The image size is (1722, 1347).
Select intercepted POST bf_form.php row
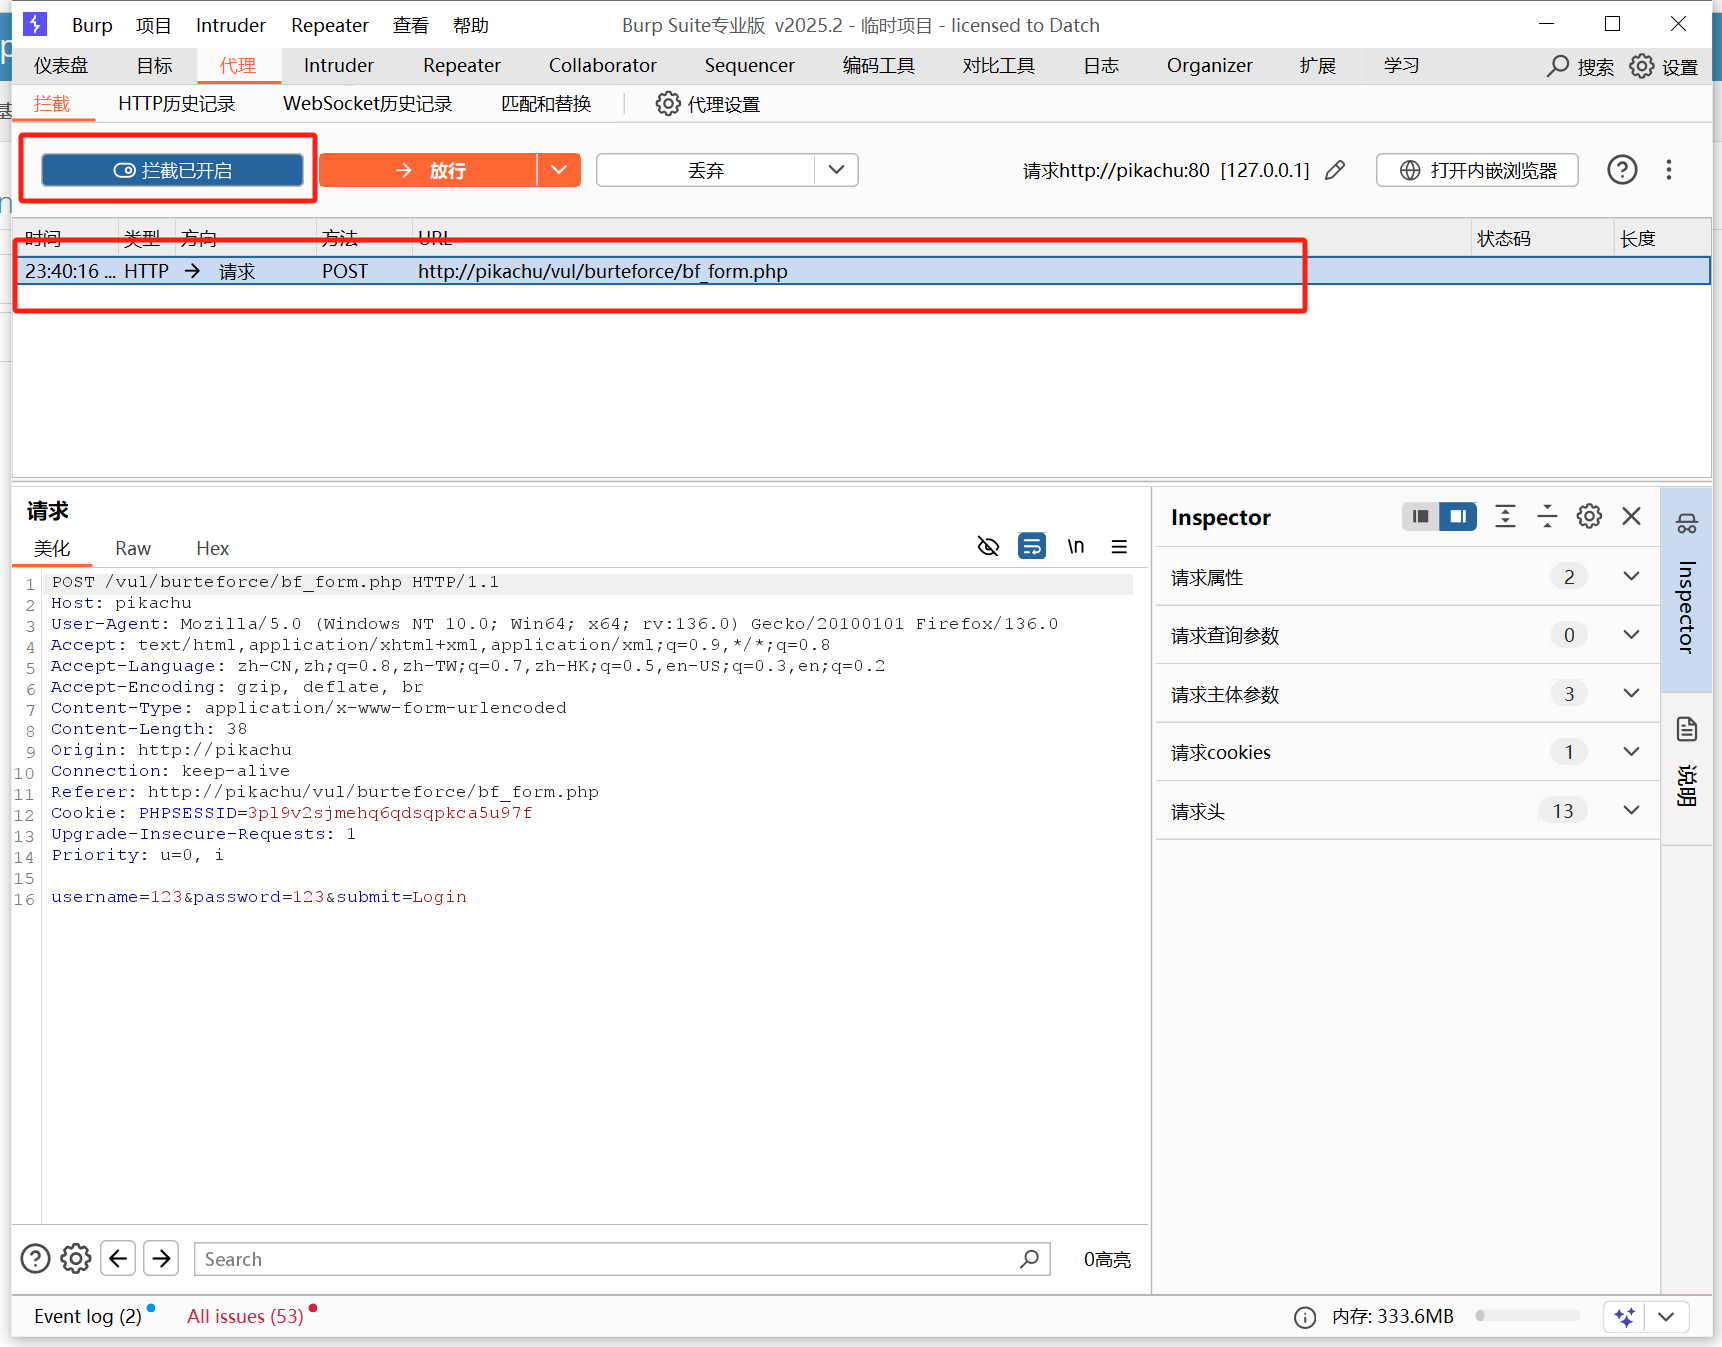(x=862, y=271)
